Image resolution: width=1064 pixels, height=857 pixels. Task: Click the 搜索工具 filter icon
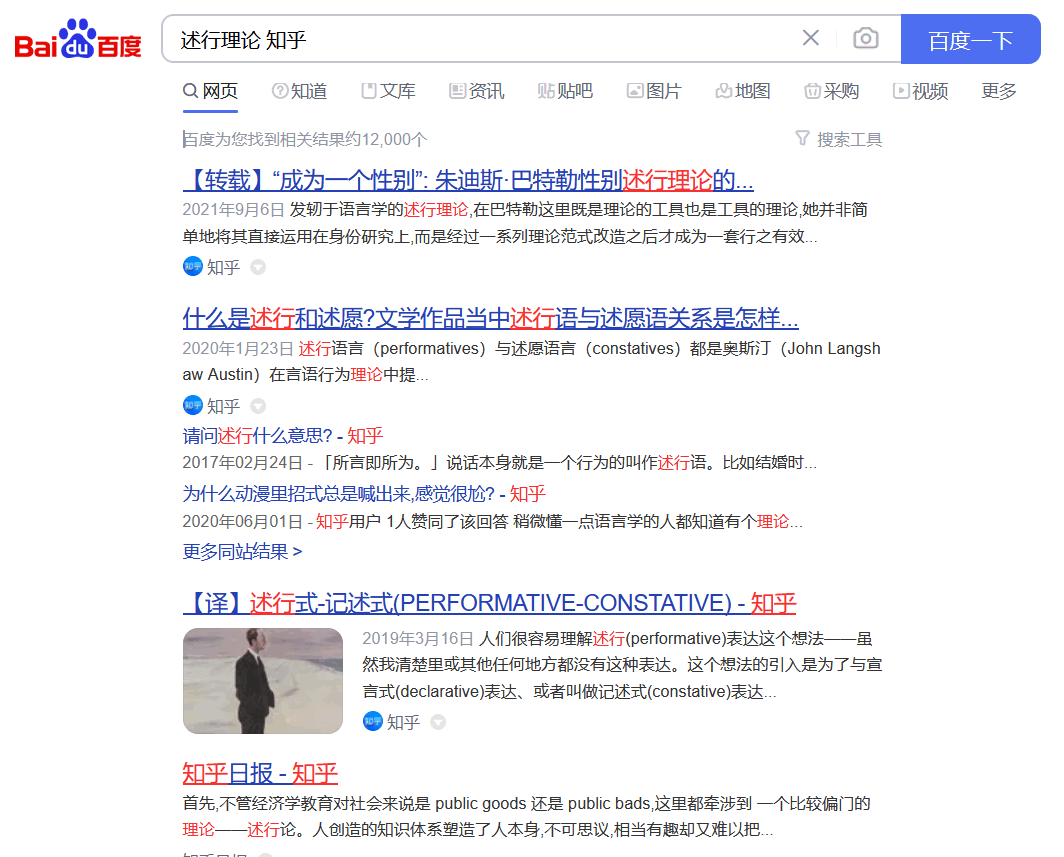tap(802, 139)
